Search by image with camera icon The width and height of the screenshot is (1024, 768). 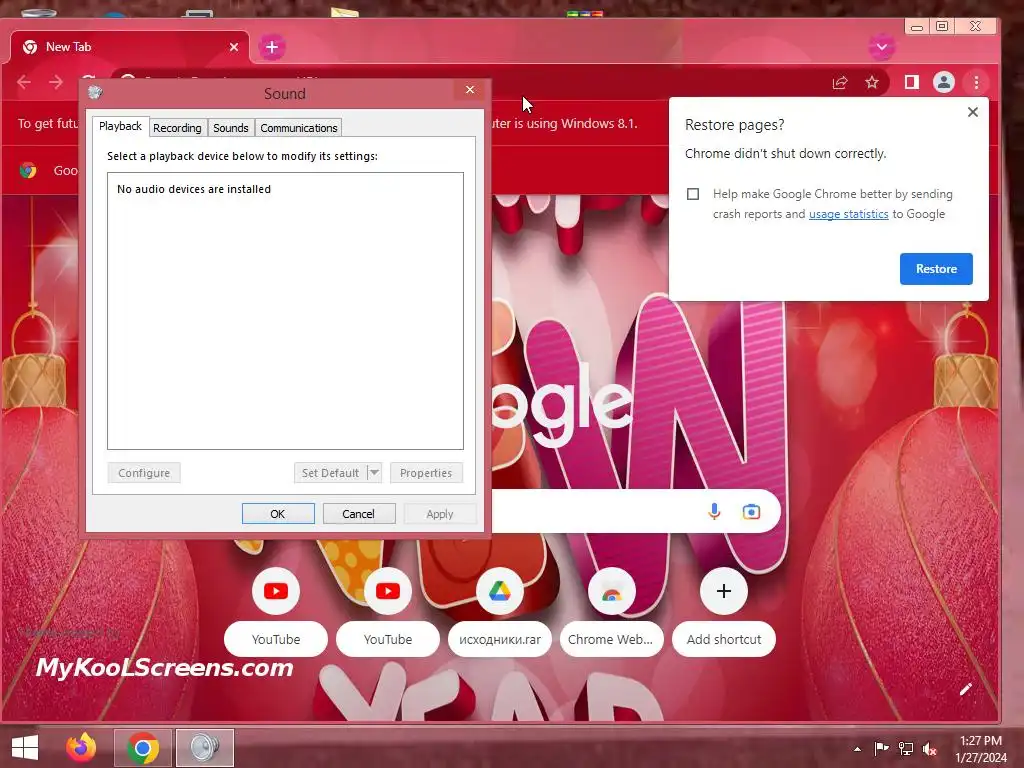[x=751, y=511]
